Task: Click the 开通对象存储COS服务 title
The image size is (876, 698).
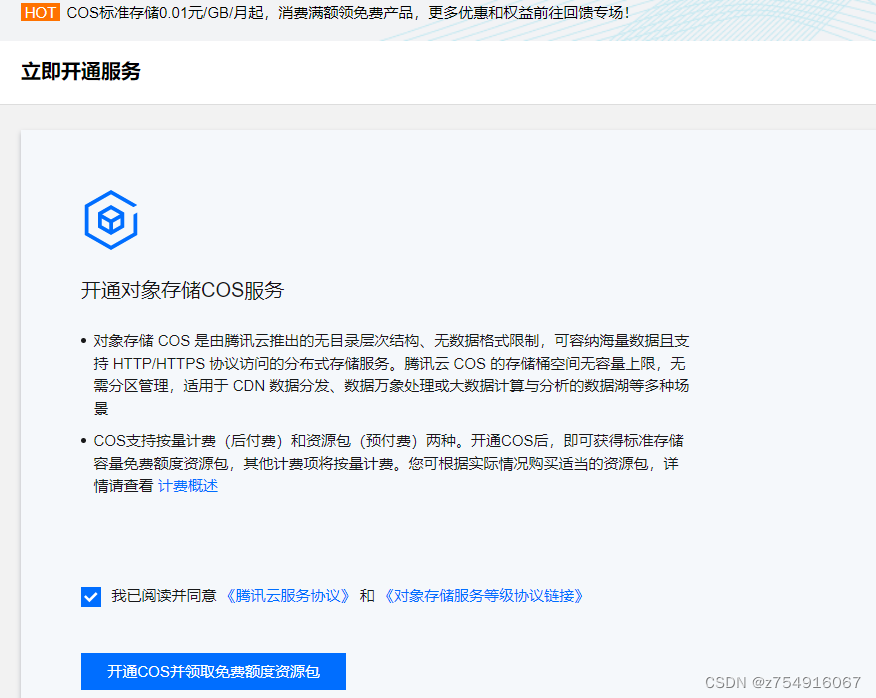Action: coord(183,290)
